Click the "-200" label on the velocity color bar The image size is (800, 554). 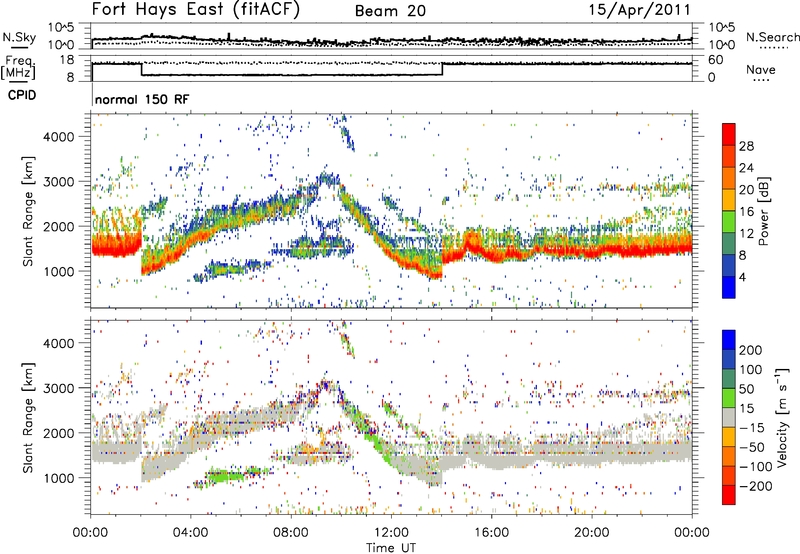coord(756,486)
